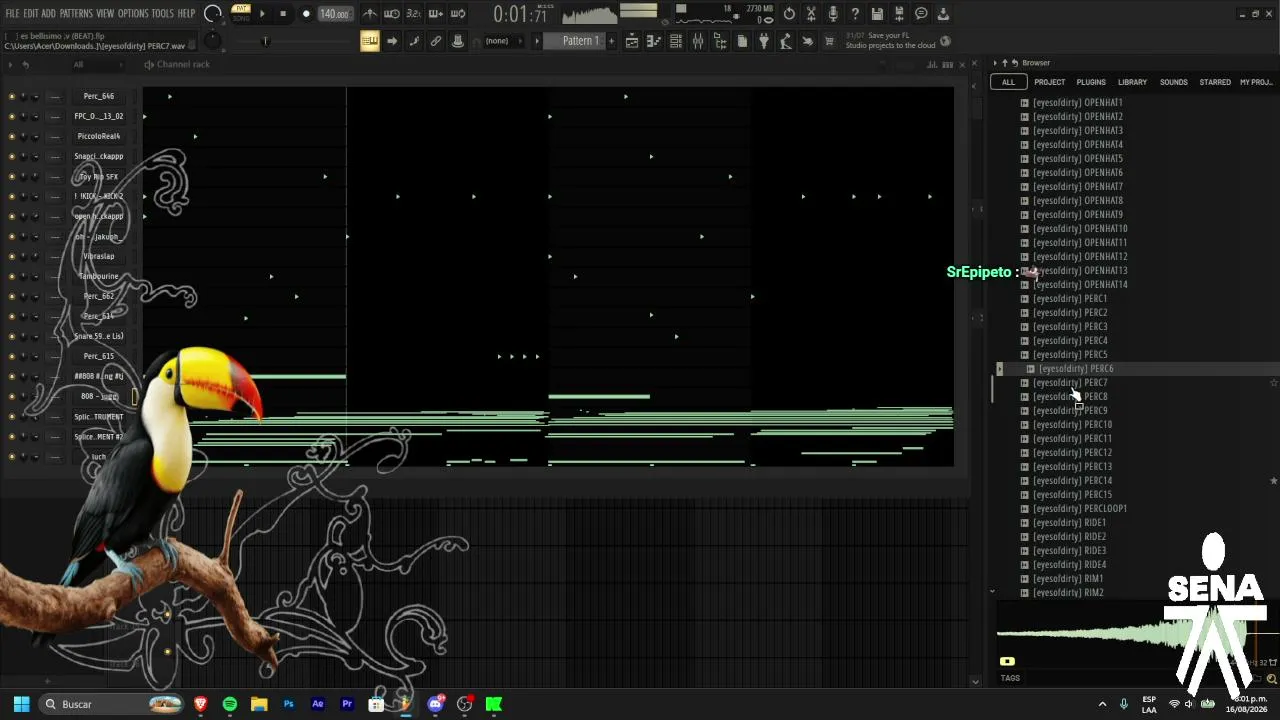Click the Windows Start button

(x=21, y=704)
